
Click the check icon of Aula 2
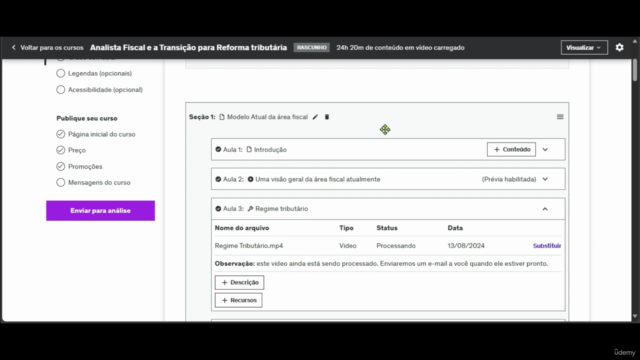click(218, 179)
